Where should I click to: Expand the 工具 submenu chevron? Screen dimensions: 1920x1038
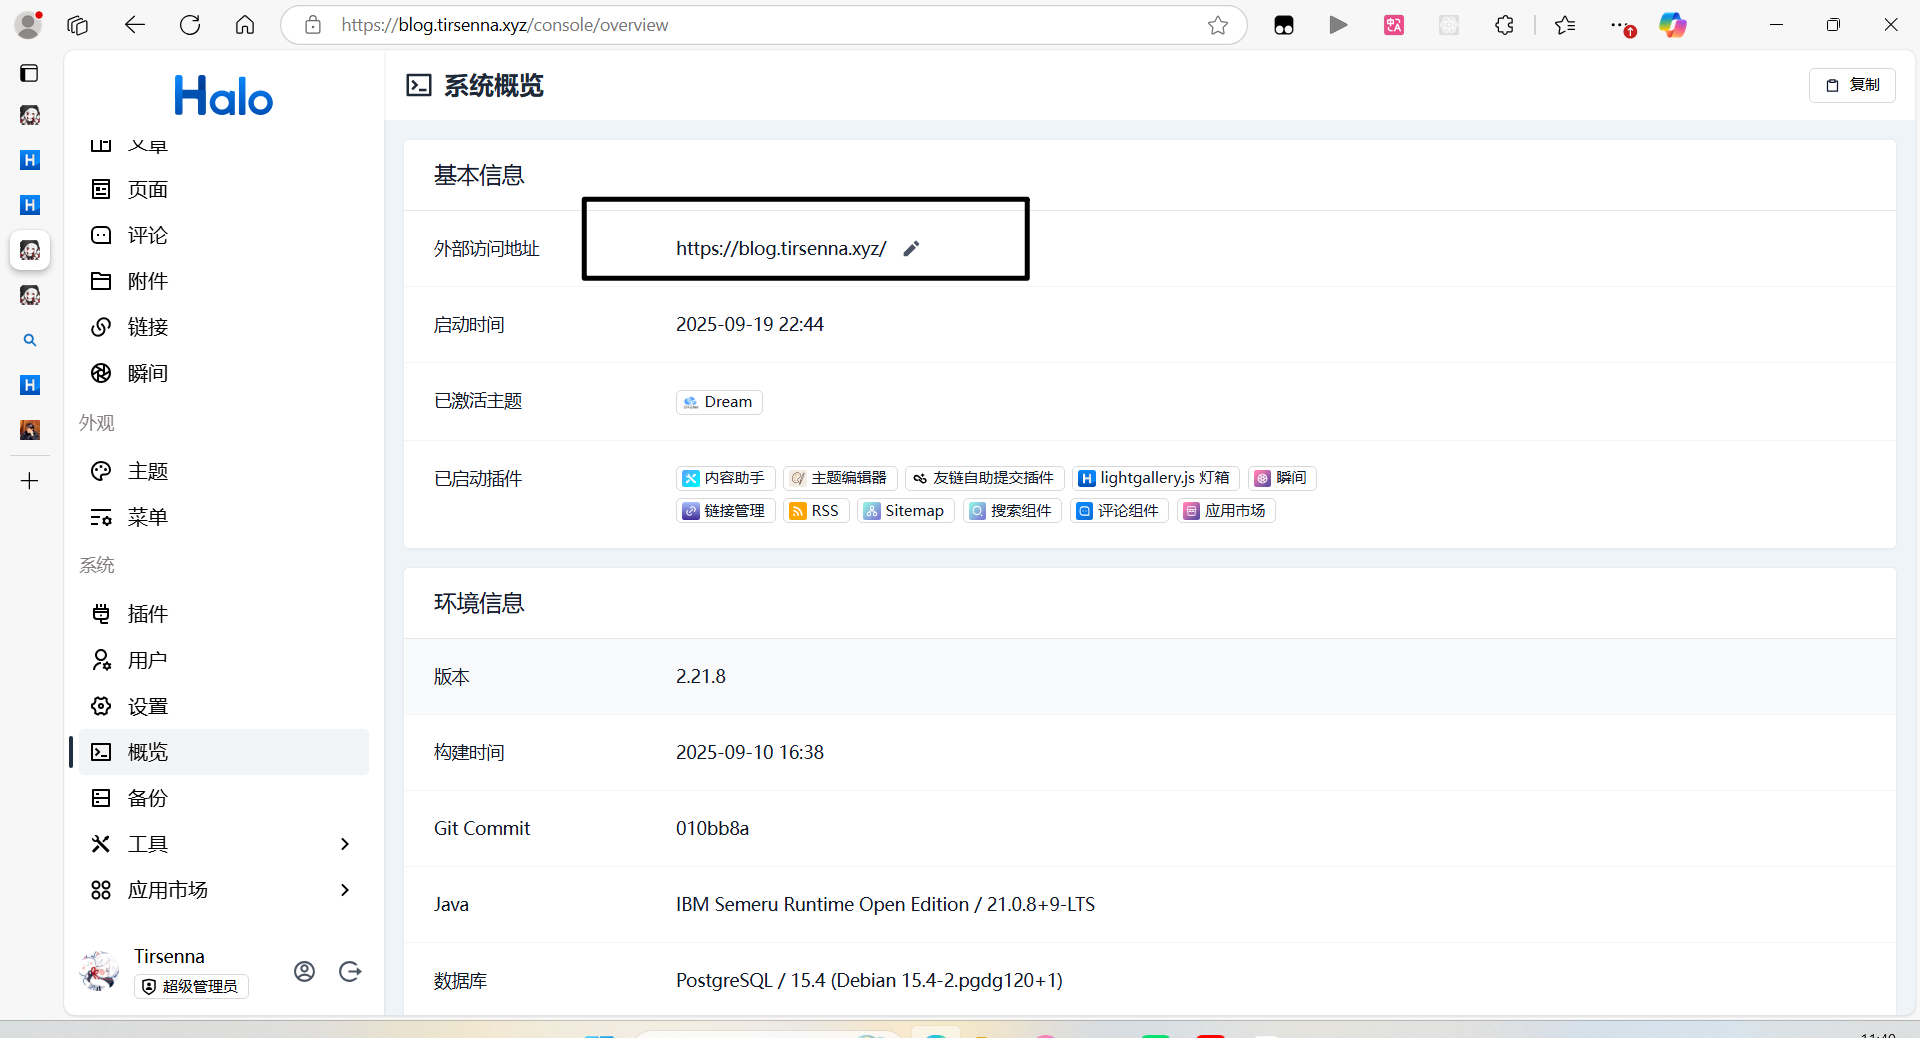tap(345, 844)
